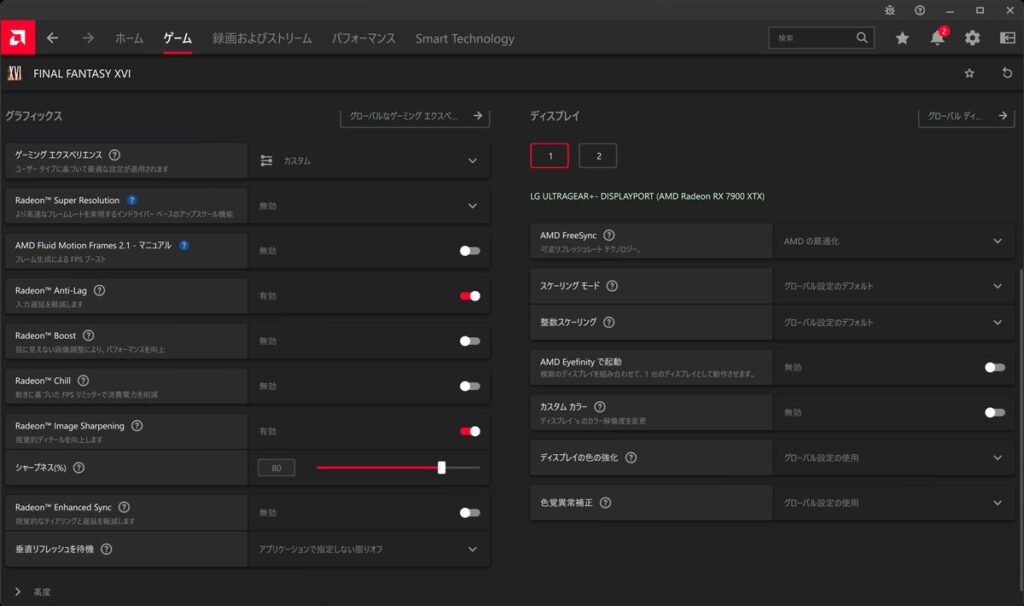Screen dimensions: 1024x606
Task: Click the sharpness slider handle
Action: 441,468
